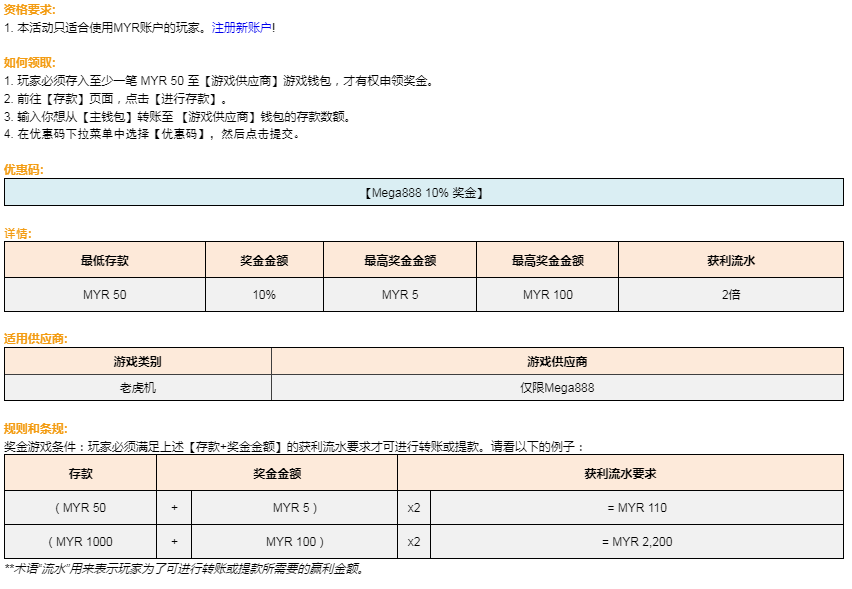This screenshot has width=852, height=589.
Task: Click the 最低存款 column header
Action: (105, 260)
